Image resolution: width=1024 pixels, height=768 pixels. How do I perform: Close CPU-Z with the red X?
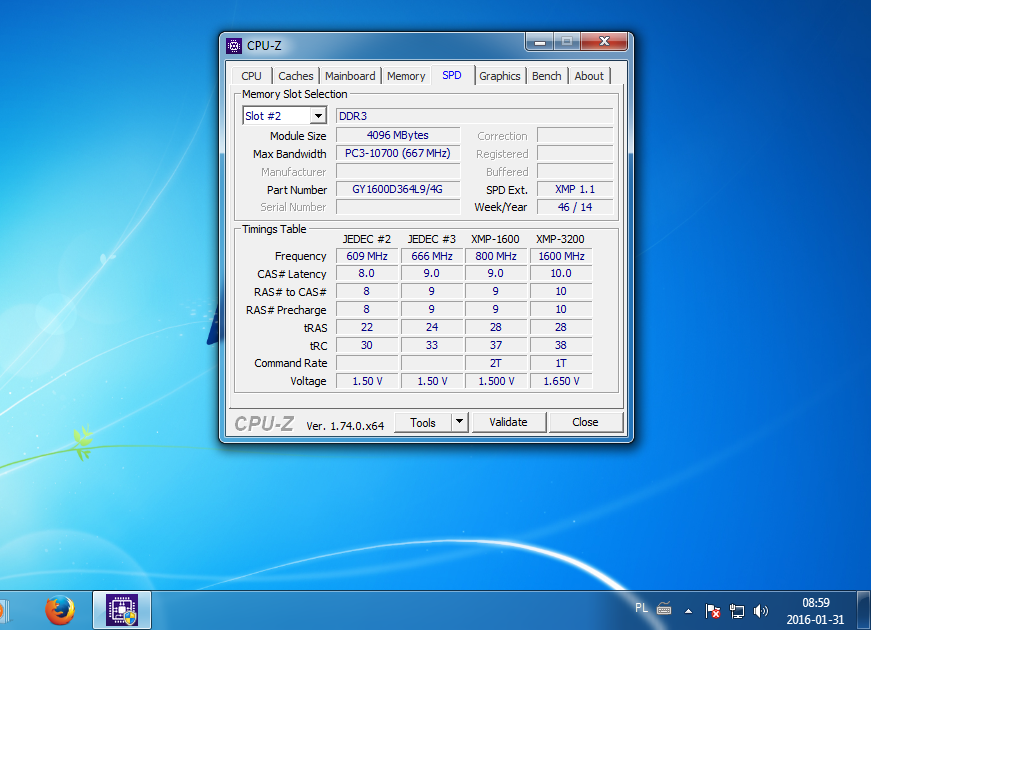[x=604, y=42]
